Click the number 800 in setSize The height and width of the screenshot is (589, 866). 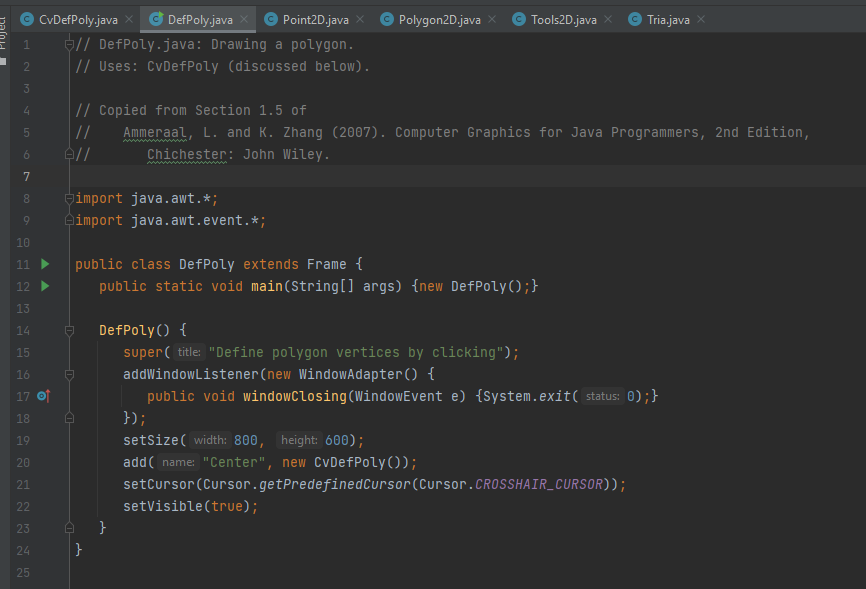point(246,440)
